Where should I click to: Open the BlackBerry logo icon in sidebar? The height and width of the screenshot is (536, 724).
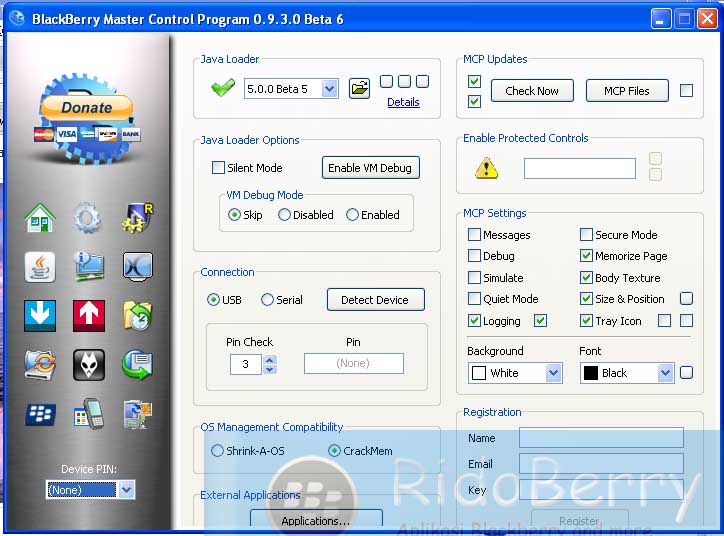(41, 414)
